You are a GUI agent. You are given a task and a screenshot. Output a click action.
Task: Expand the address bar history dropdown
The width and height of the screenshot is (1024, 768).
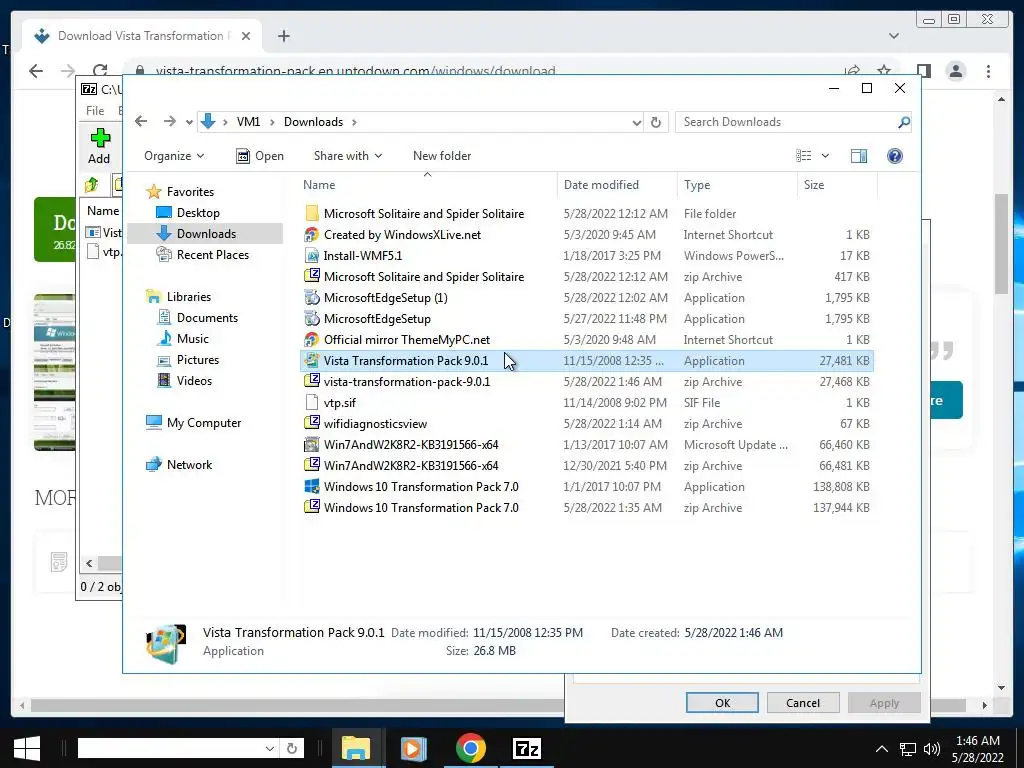[637, 122]
